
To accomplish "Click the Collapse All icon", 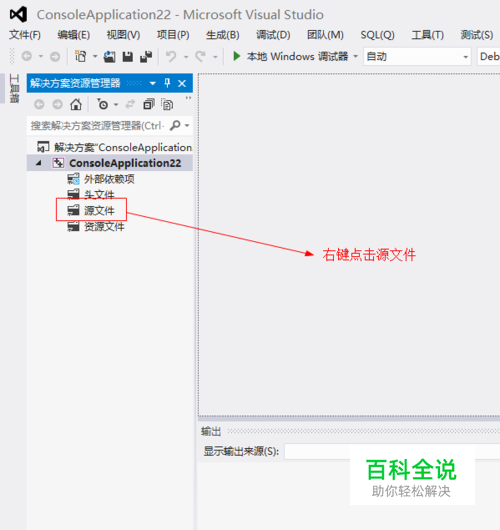I will pos(149,104).
